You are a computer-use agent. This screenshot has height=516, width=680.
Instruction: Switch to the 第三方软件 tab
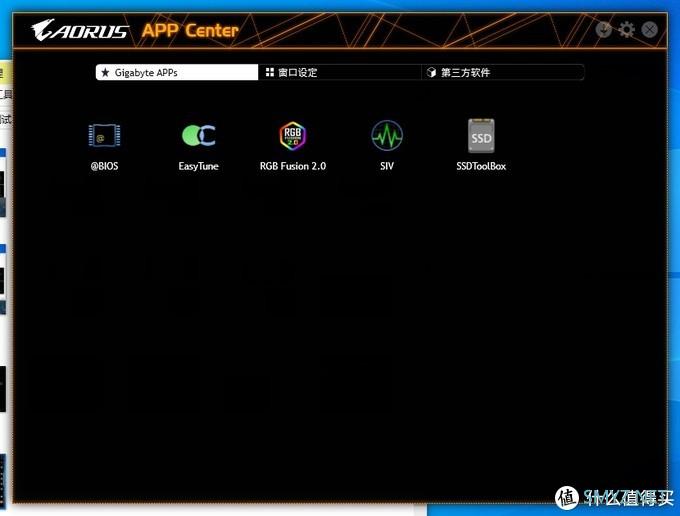pyautogui.click(x=503, y=72)
